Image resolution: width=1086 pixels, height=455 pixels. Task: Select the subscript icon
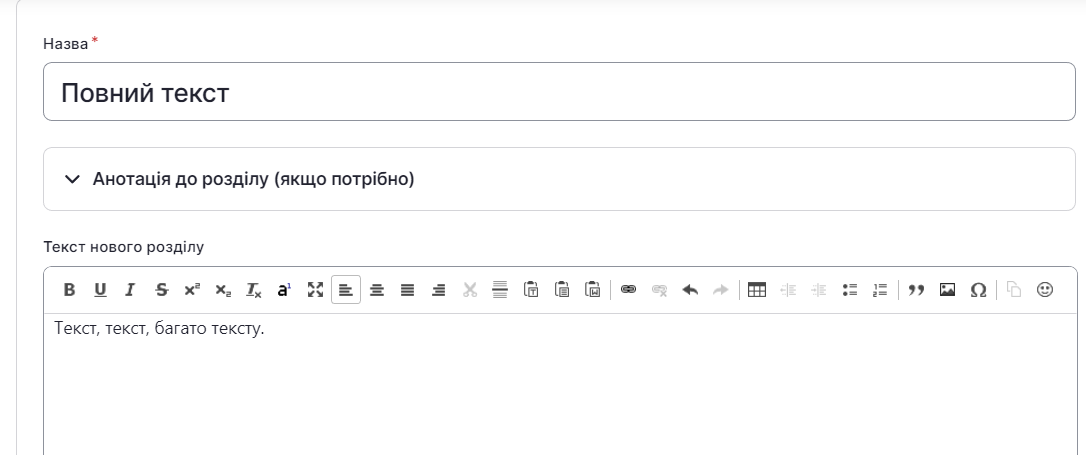point(223,289)
